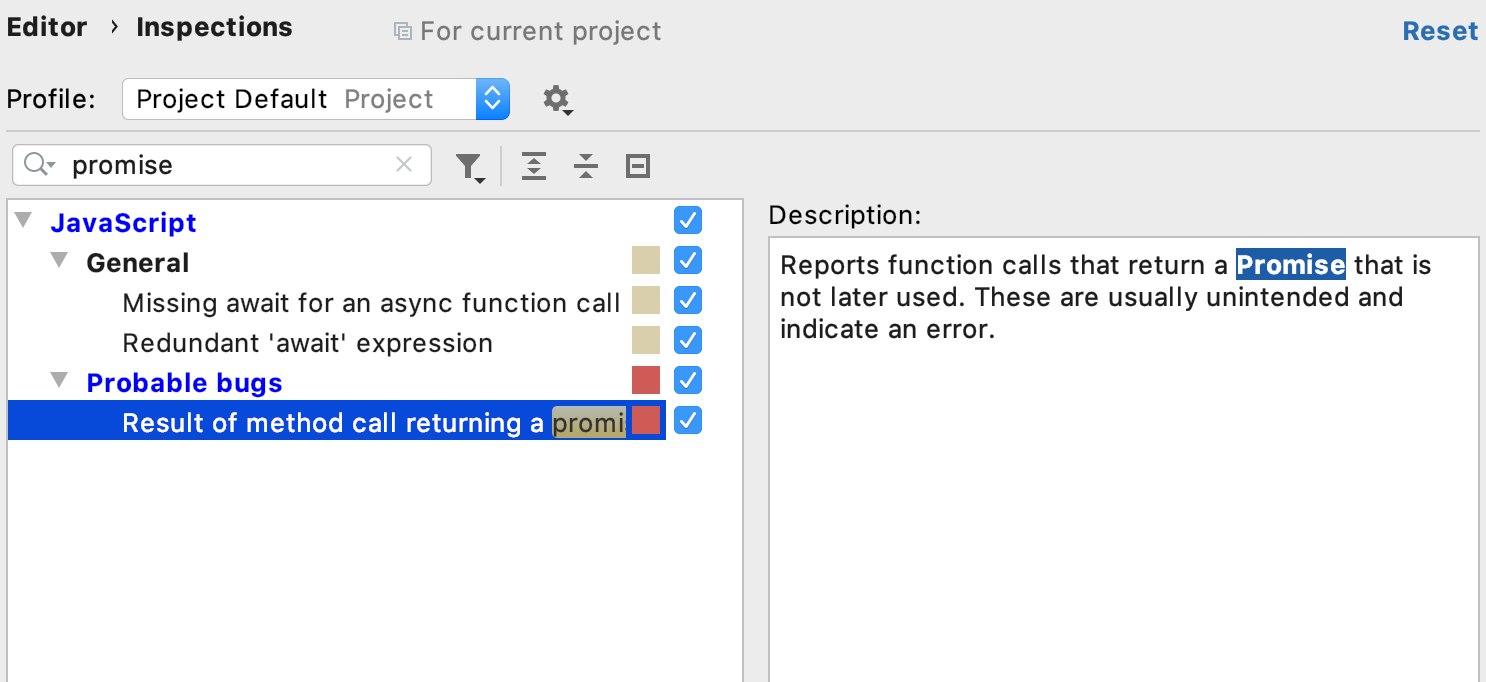
Task: Click the Editor breadcrumb
Action: 46,27
